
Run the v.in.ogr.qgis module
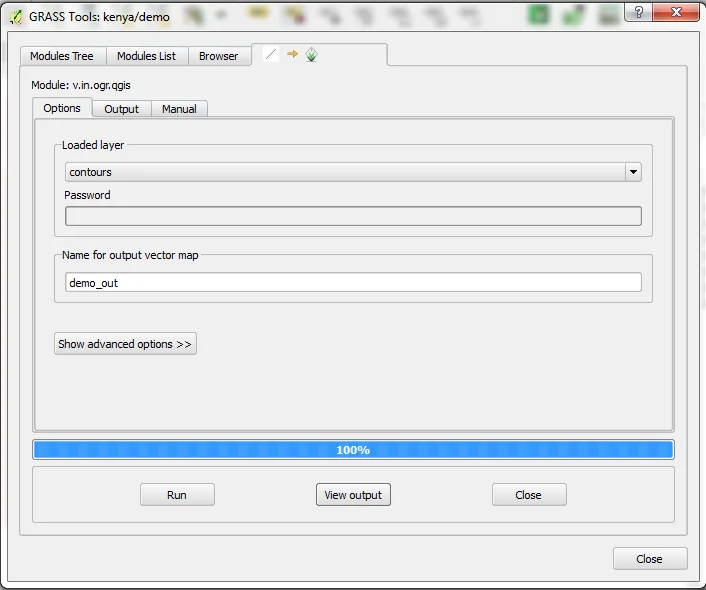click(x=177, y=495)
